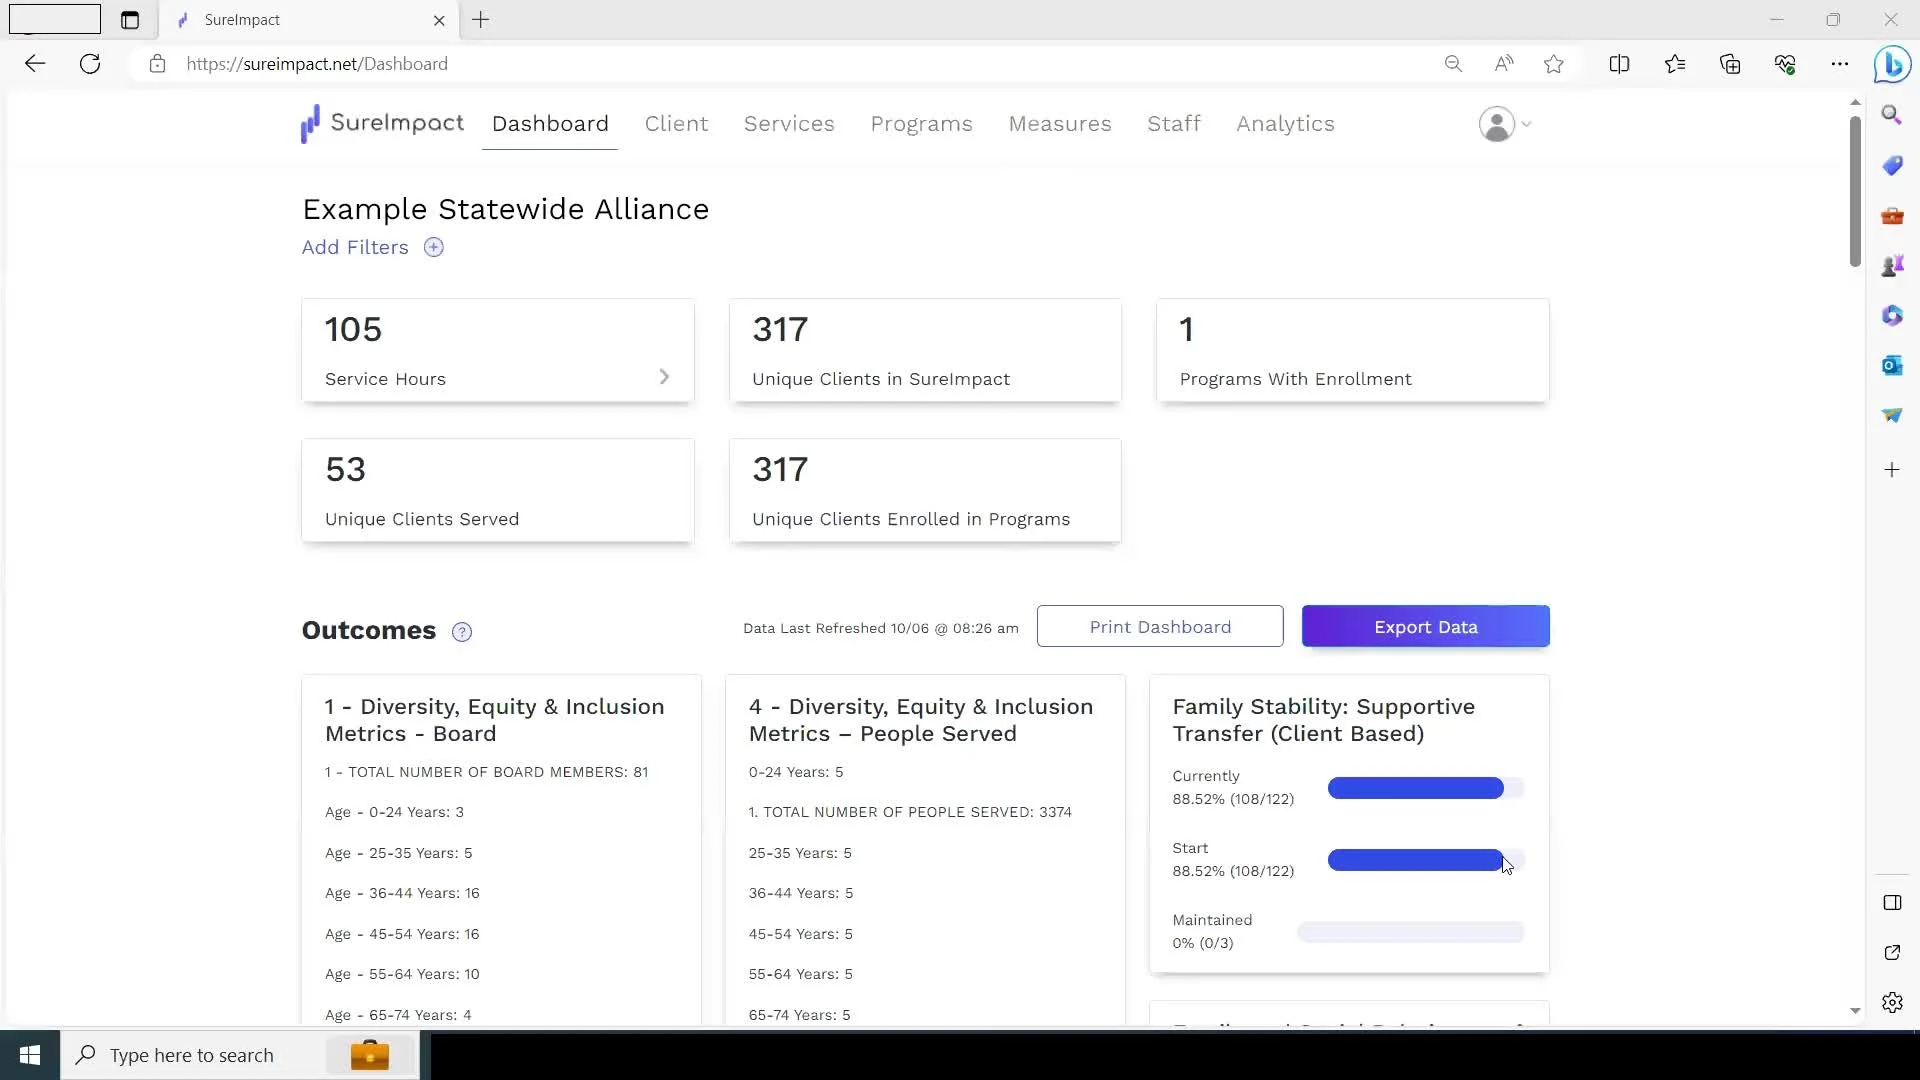Open Edge Settings and more menu
The image size is (1920, 1080).
(1840, 64)
